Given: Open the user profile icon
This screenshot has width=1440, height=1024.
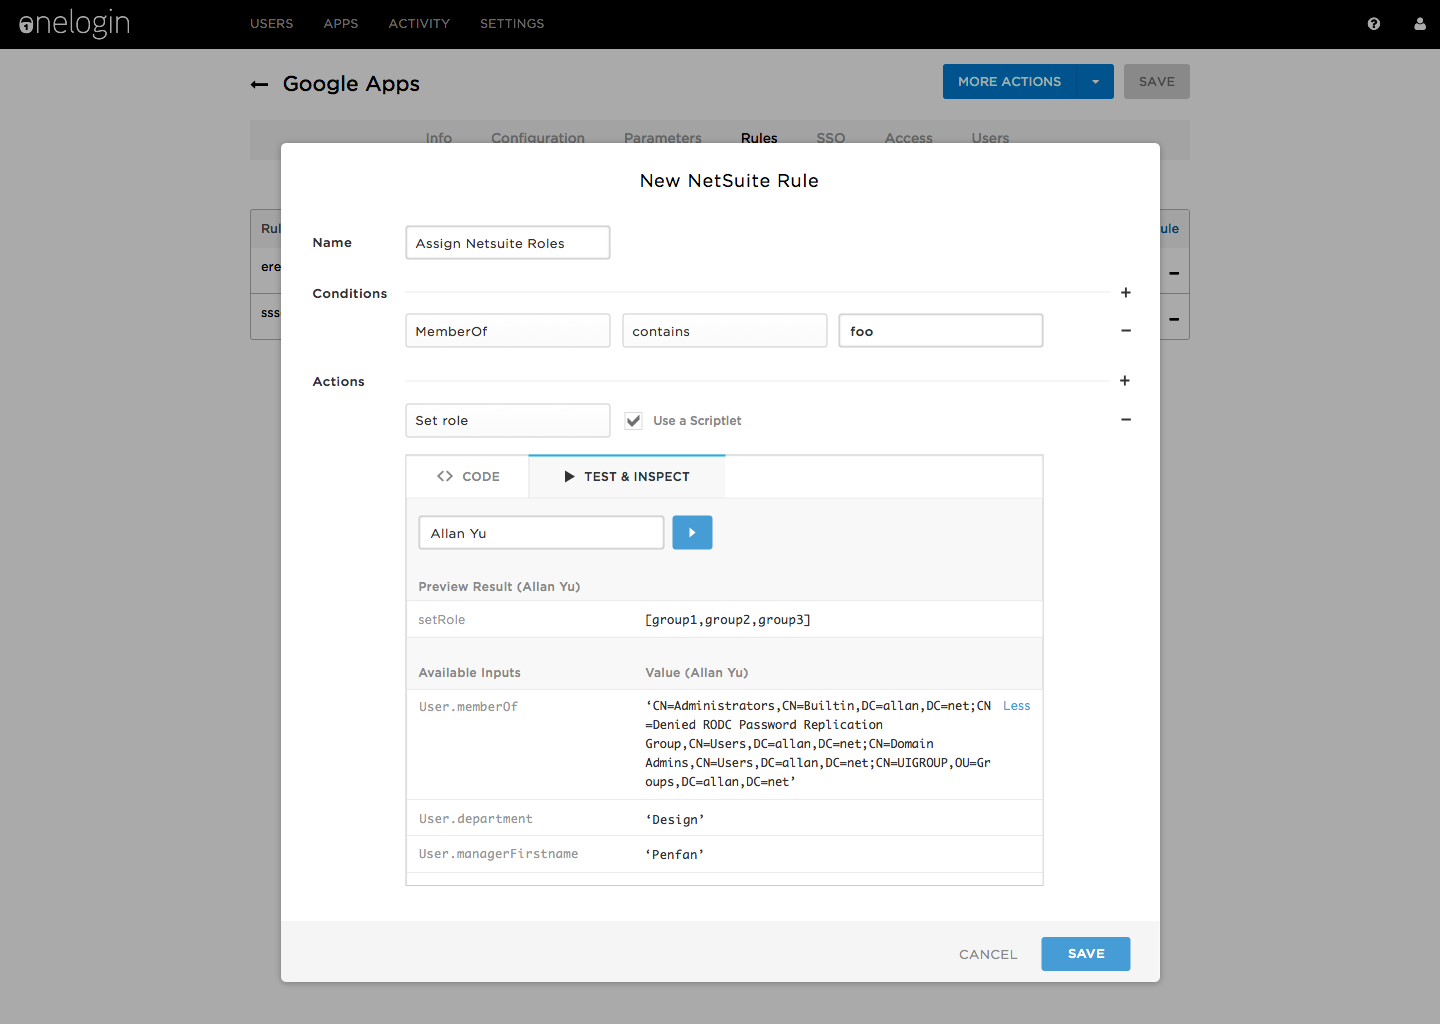Looking at the screenshot, I should (x=1420, y=24).
